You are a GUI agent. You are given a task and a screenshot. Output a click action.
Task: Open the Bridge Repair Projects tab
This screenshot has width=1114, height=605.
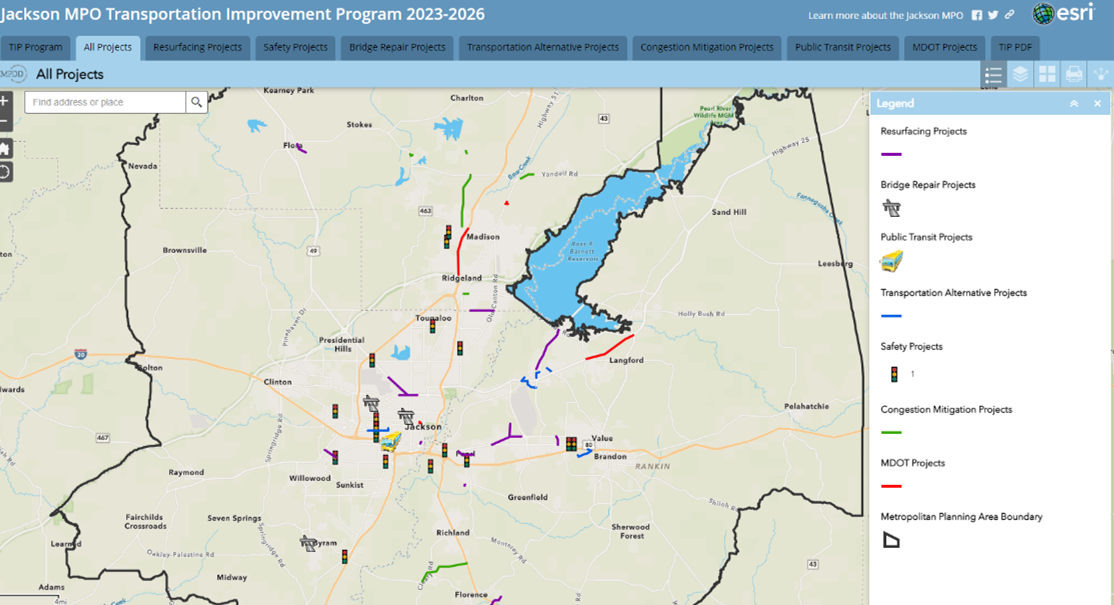pyautogui.click(x=397, y=48)
